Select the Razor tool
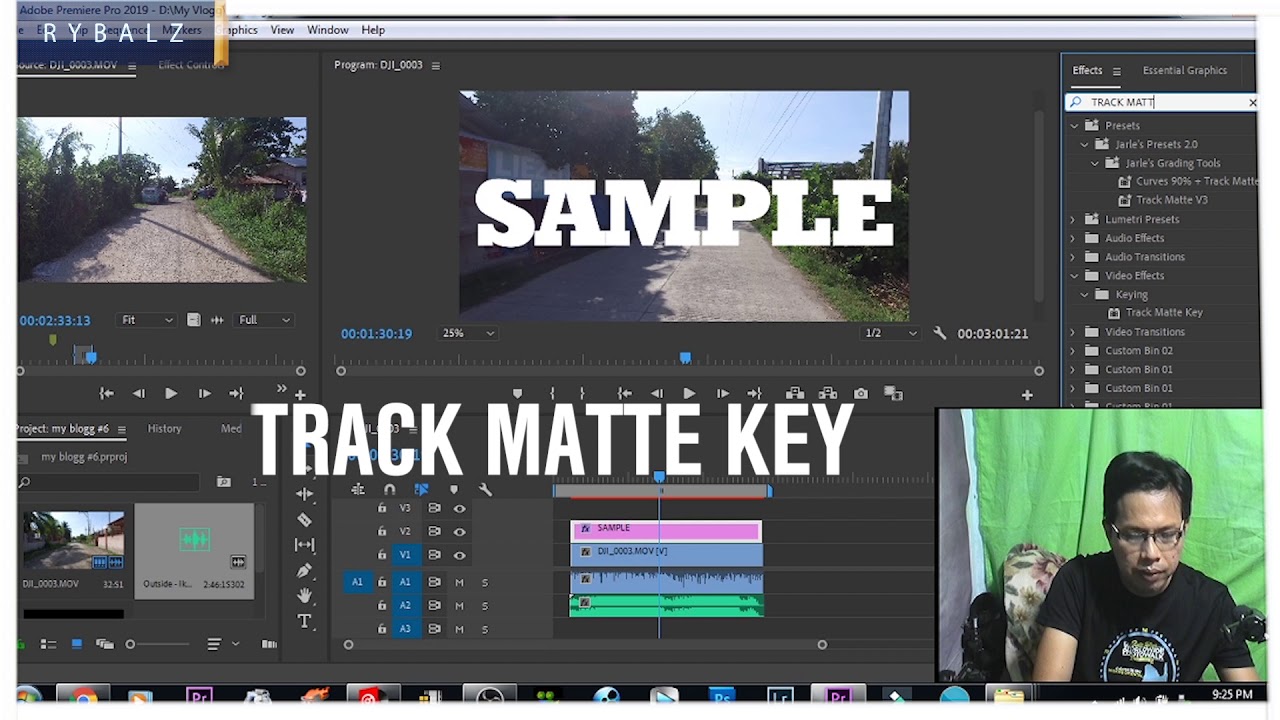Screen dimensions: 1280x720 click(x=304, y=520)
